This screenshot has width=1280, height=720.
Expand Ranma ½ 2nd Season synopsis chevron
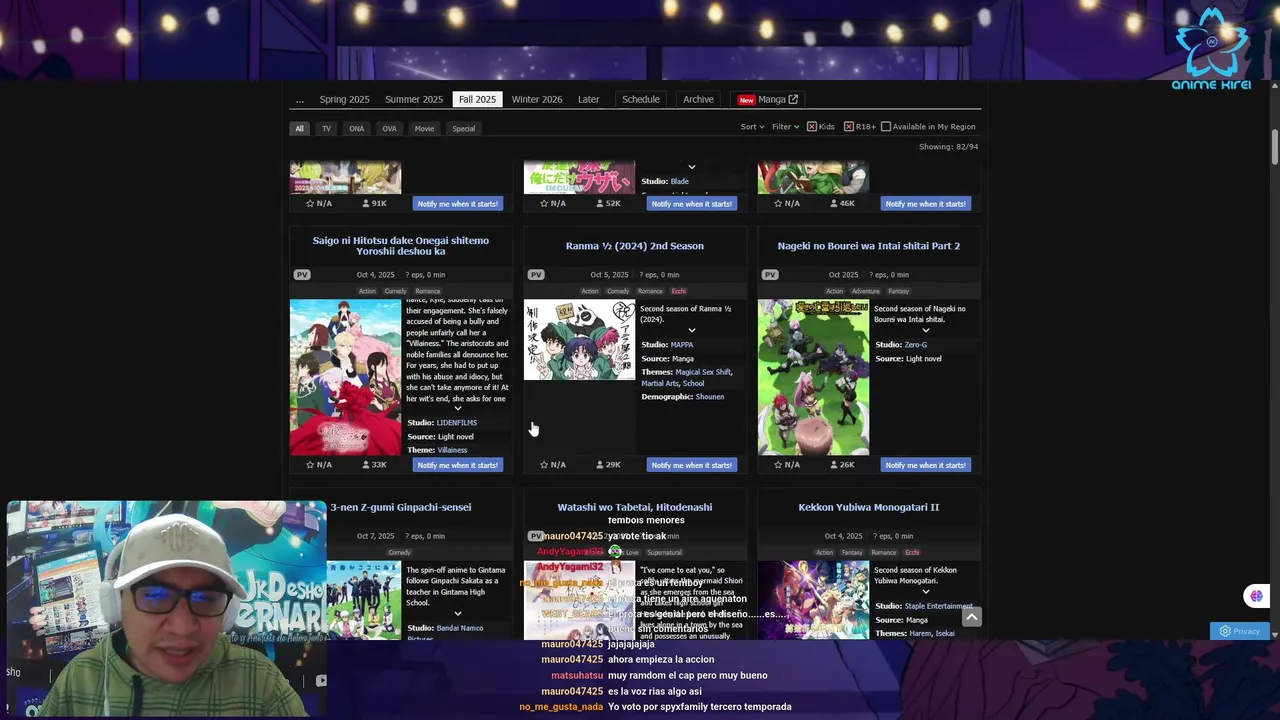click(x=691, y=331)
